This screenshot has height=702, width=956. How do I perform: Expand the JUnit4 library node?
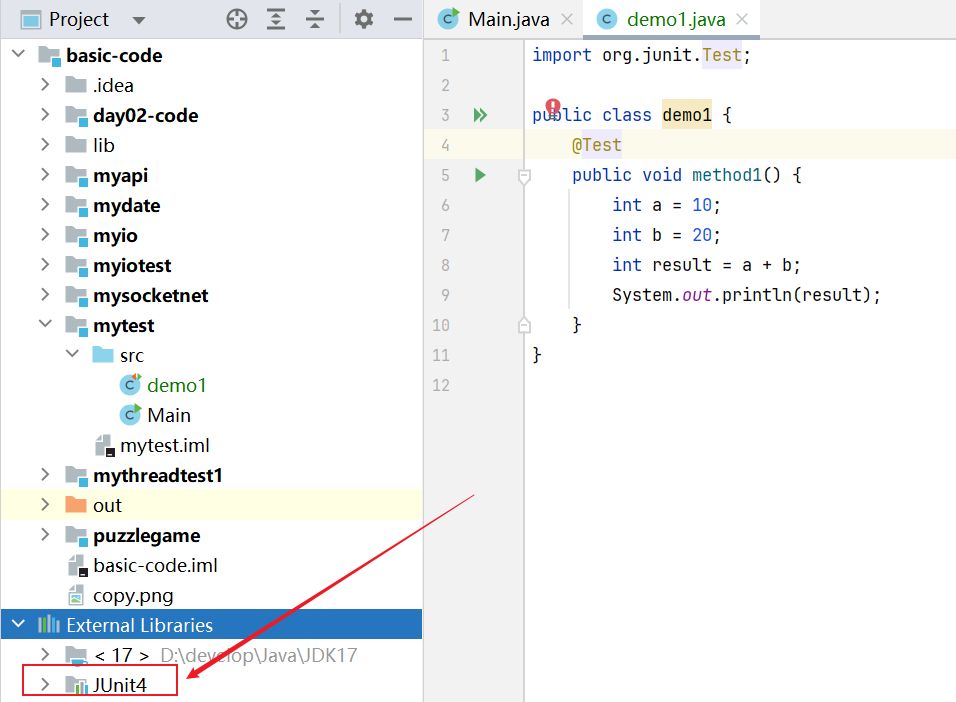tap(45, 684)
